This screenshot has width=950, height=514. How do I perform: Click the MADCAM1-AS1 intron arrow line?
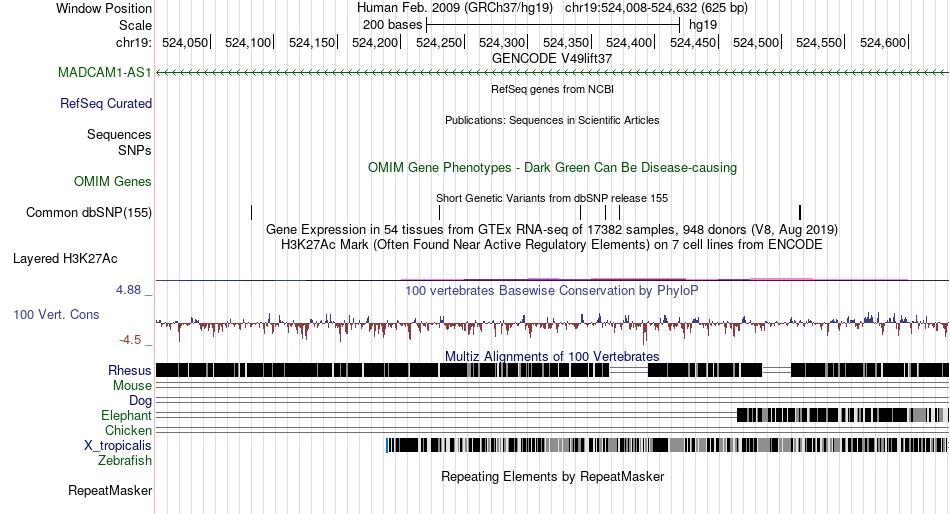click(x=552, y=73)
